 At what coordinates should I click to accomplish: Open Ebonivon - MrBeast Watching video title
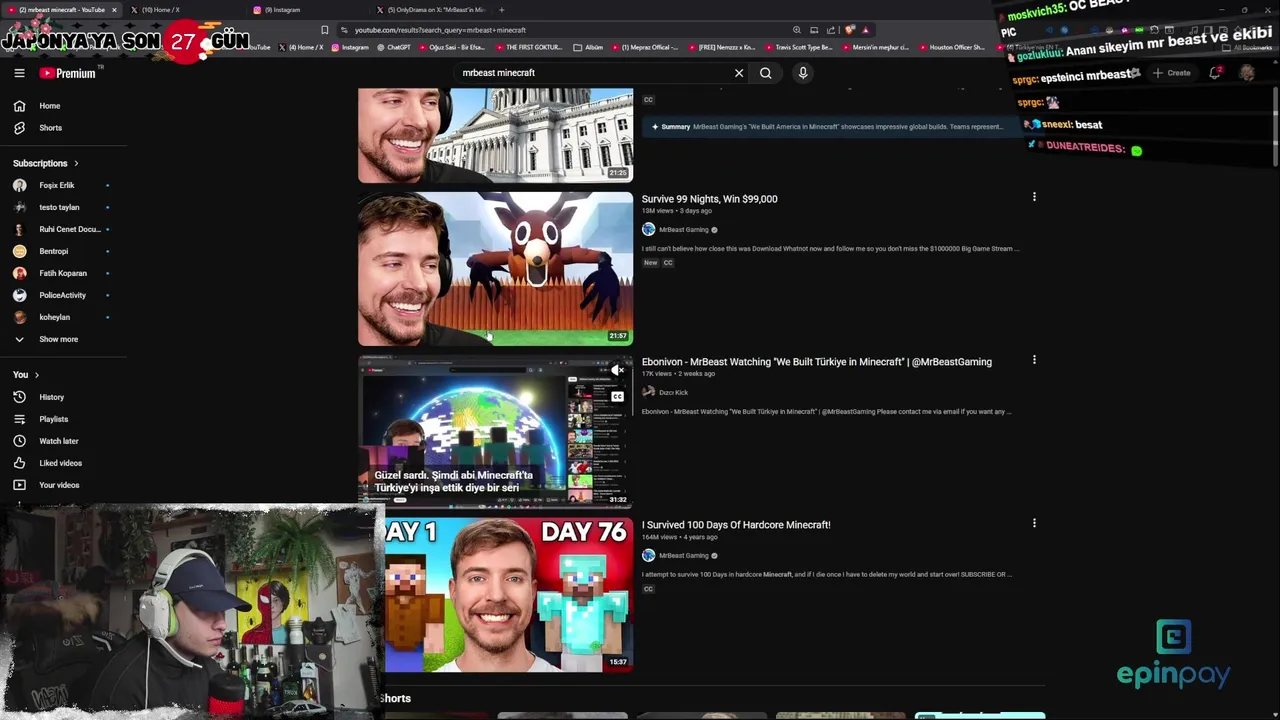(817, 362)
